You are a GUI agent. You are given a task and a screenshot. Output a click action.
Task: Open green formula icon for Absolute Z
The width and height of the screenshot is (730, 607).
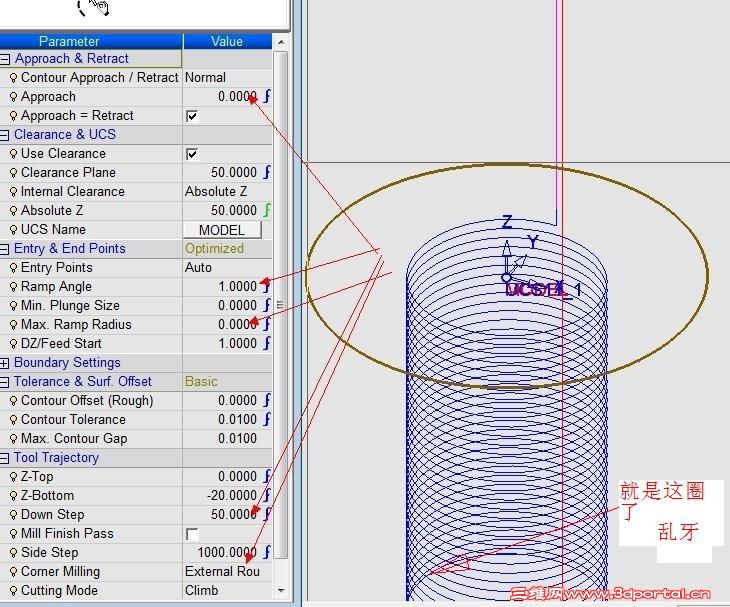point(267,210)
